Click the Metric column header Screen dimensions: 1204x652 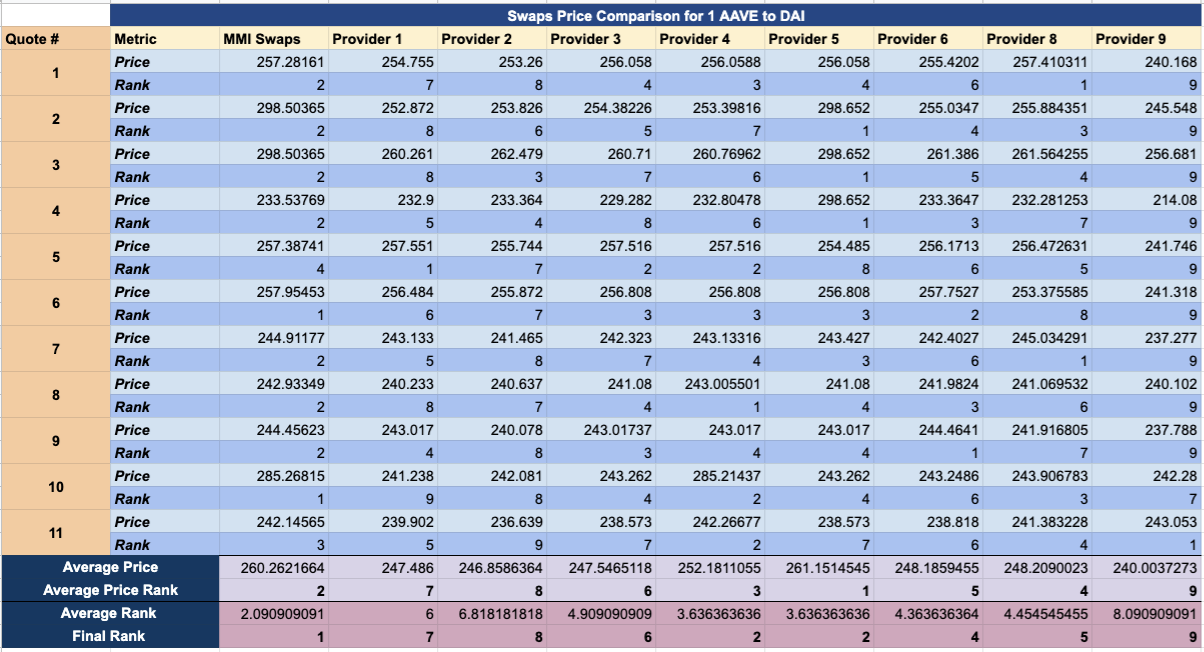pyautogui.click(x=164, y=39)
